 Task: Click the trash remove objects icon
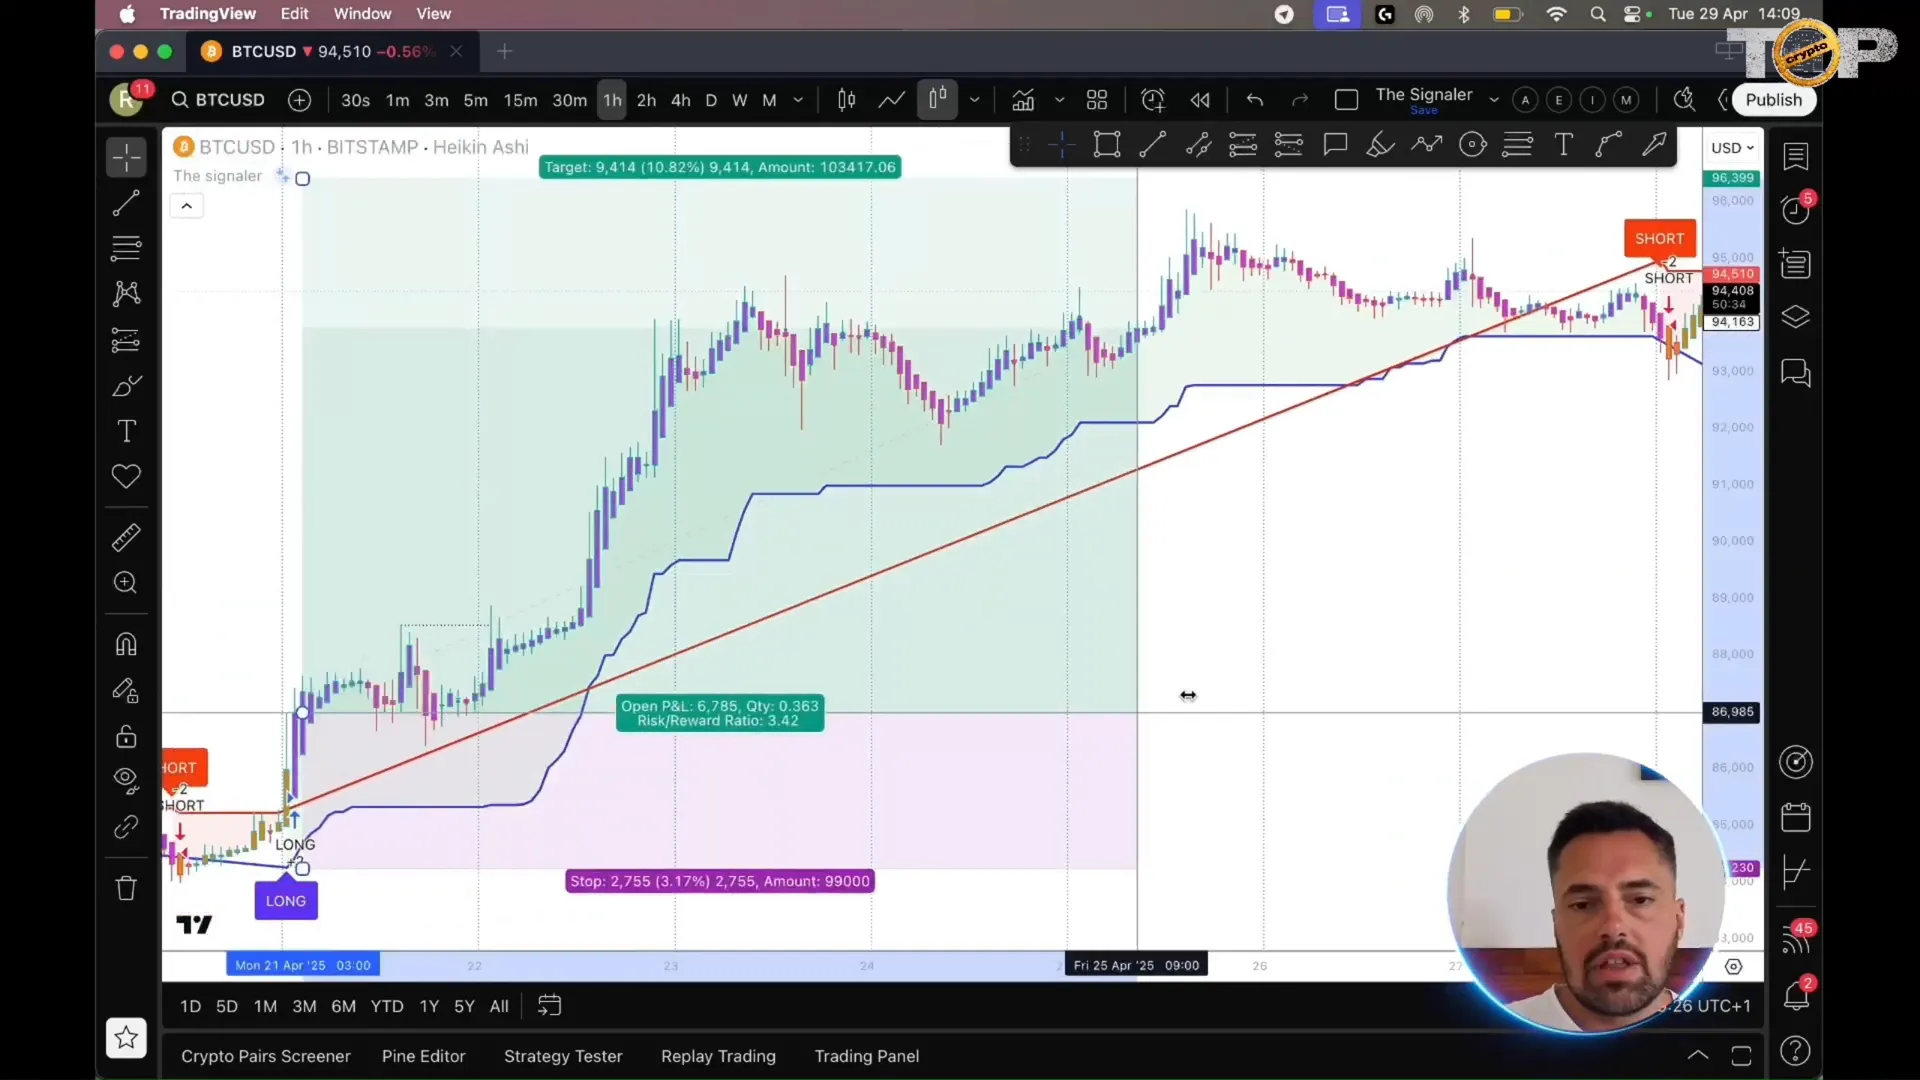click(x=126, y=888)
